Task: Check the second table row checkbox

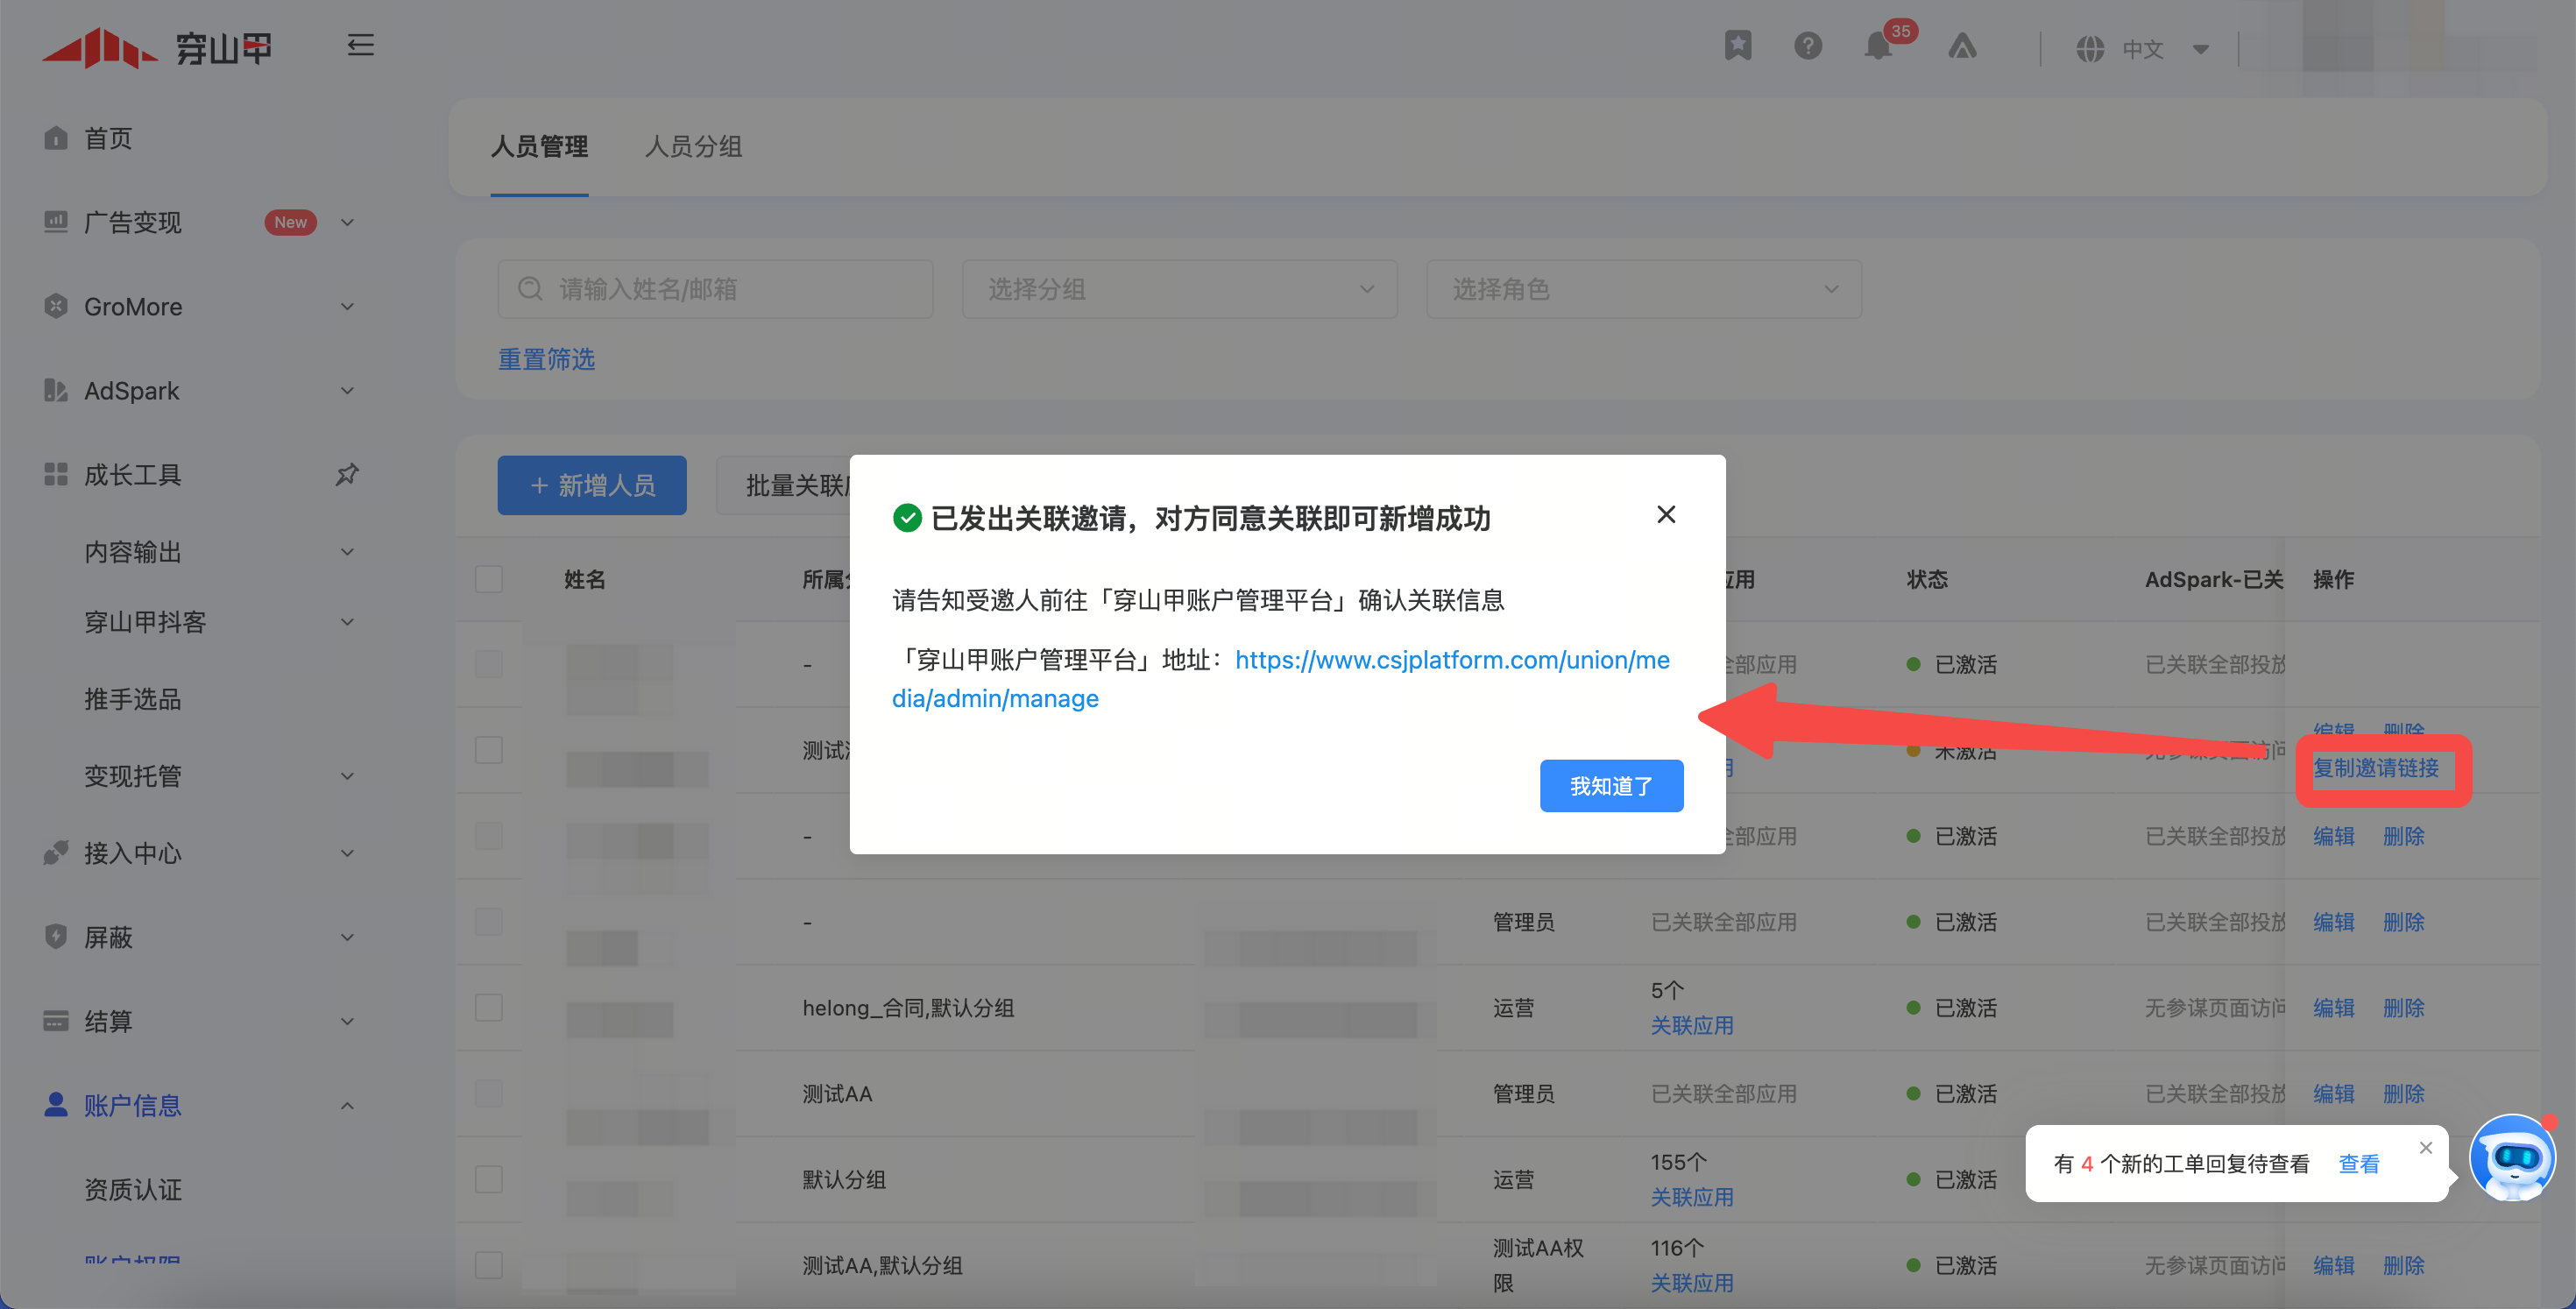Action: click(489, 750)
